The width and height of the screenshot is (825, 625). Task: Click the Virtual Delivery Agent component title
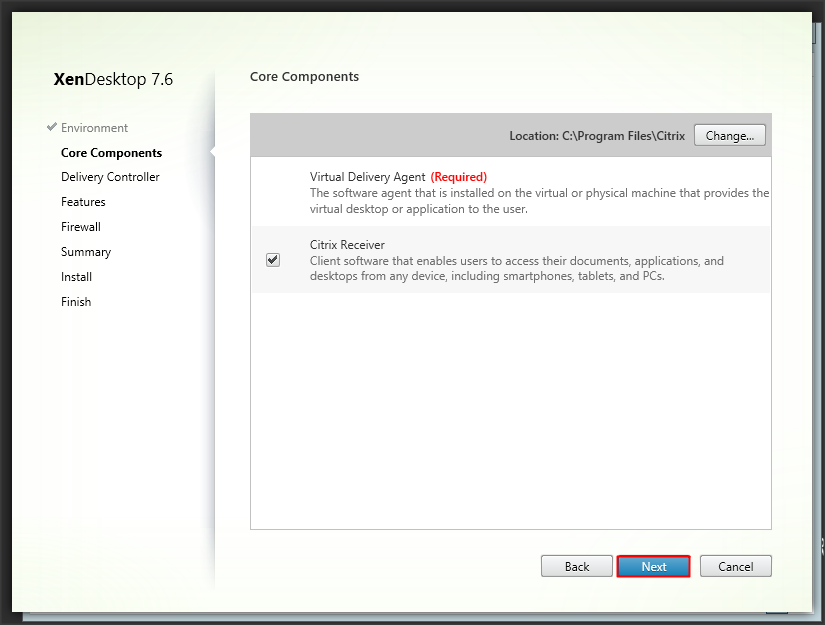pyautogui.click(x=367, y=177)
